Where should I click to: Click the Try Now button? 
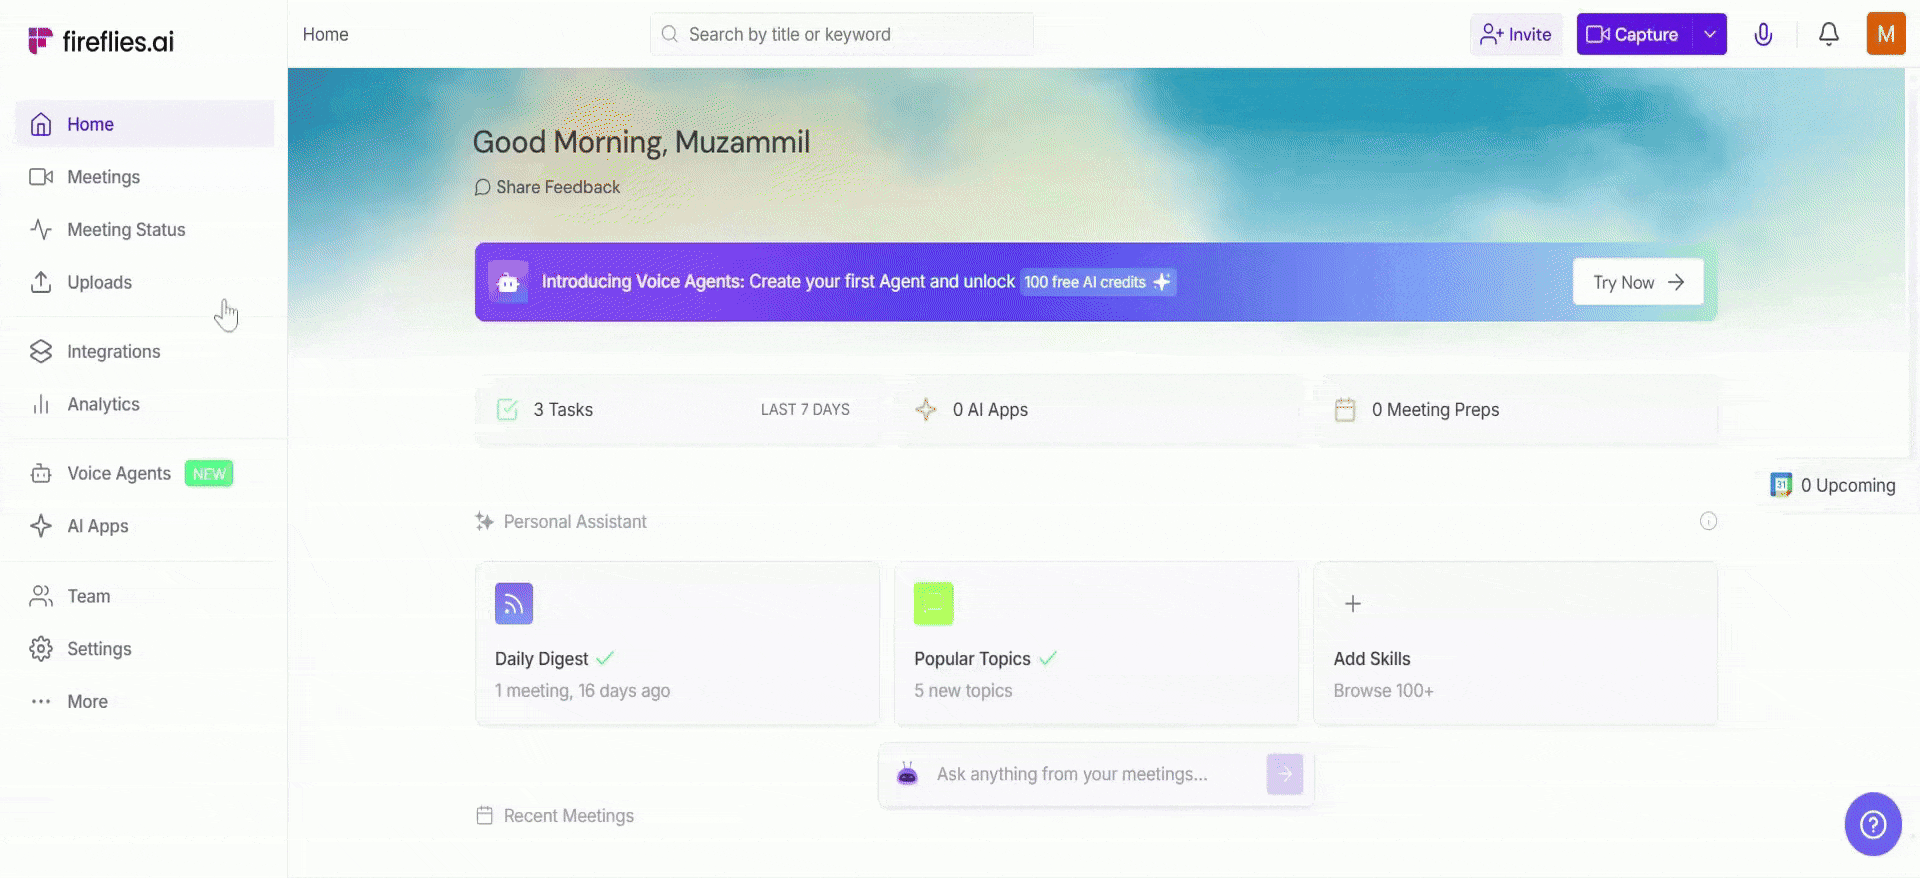[x=1637, y=283]
